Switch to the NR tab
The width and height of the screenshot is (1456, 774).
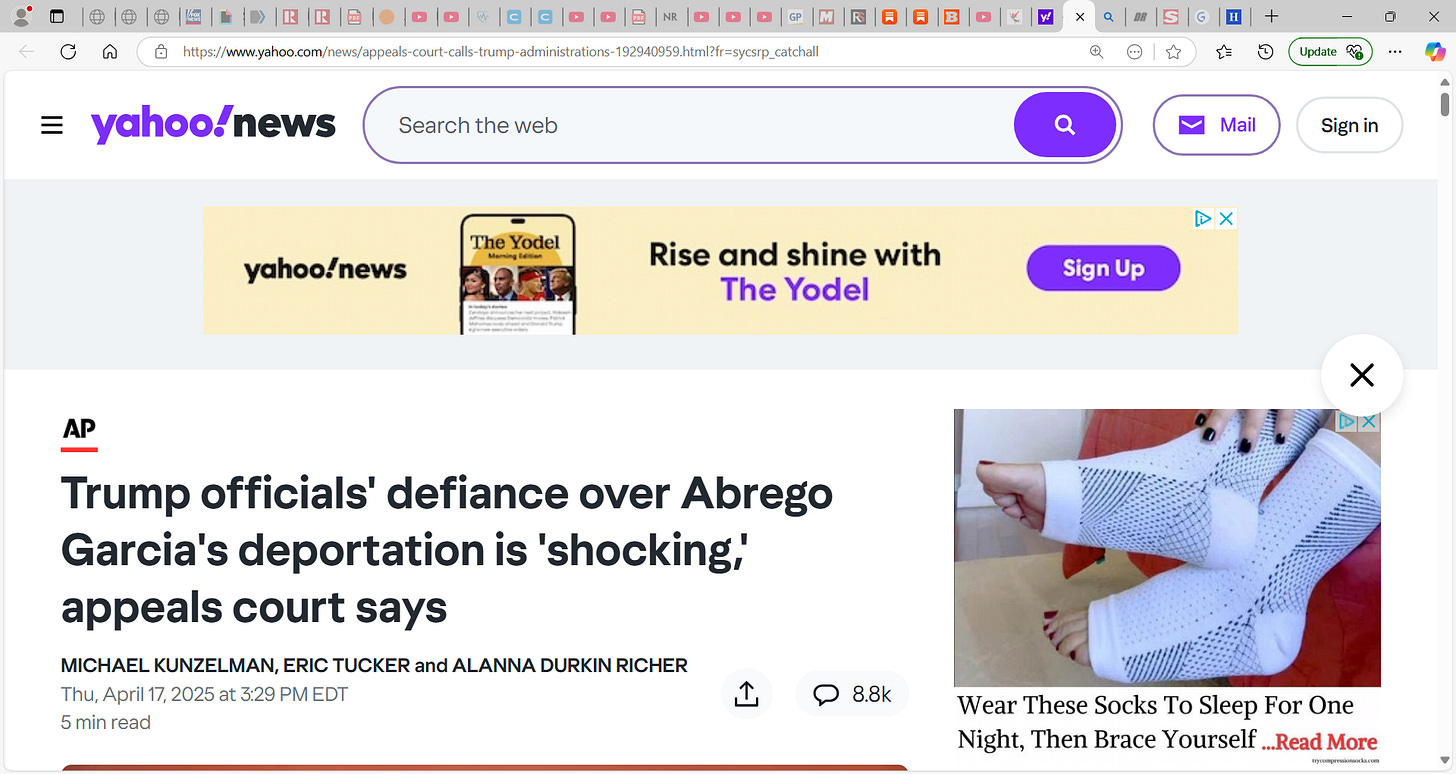click(x=669, y=17)
